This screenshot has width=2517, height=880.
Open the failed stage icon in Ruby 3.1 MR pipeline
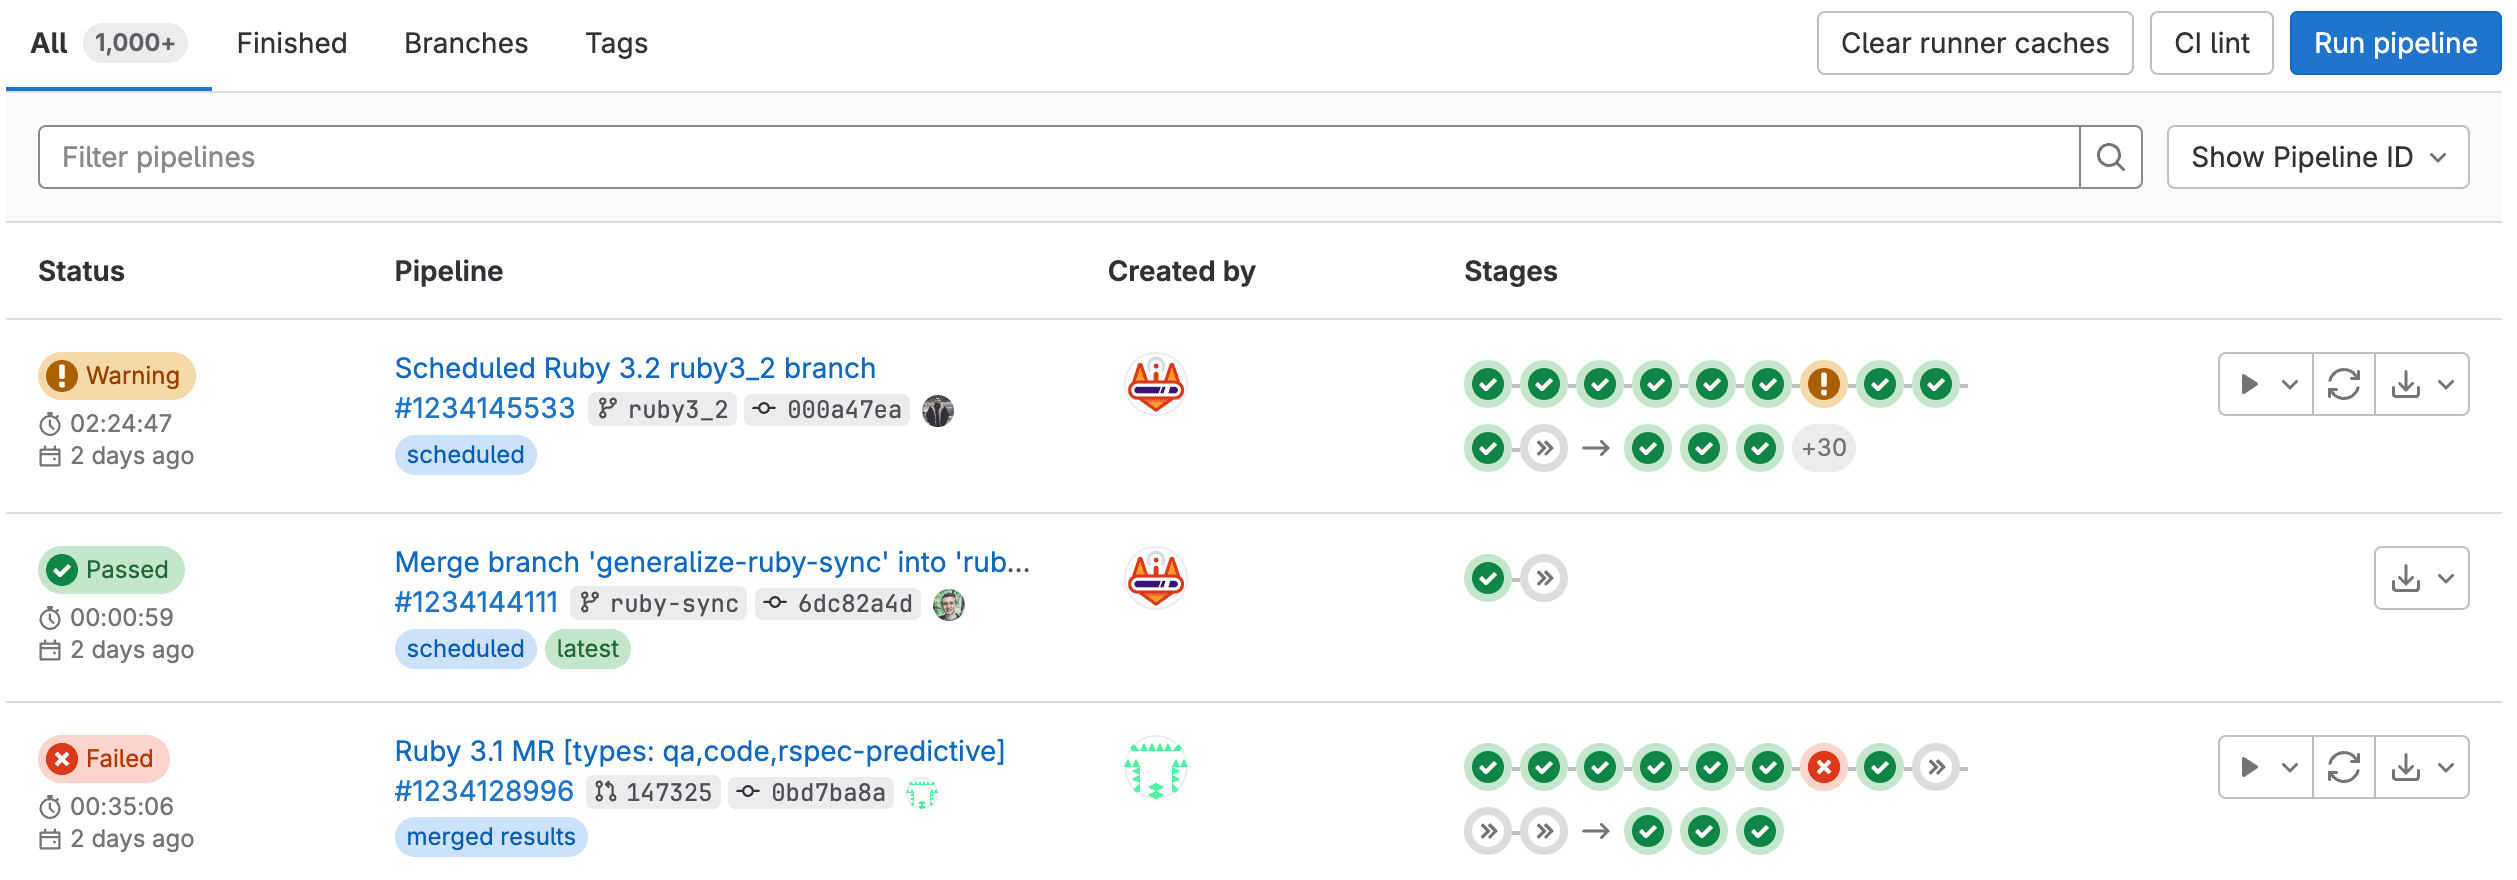click(x=1824, y=768)
